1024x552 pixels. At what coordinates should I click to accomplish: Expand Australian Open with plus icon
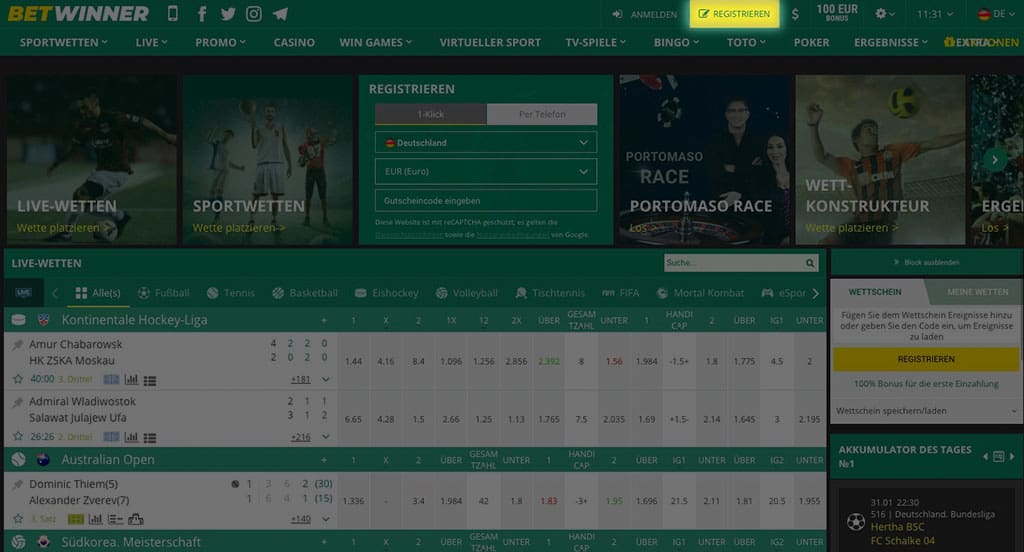coord(324,460)
